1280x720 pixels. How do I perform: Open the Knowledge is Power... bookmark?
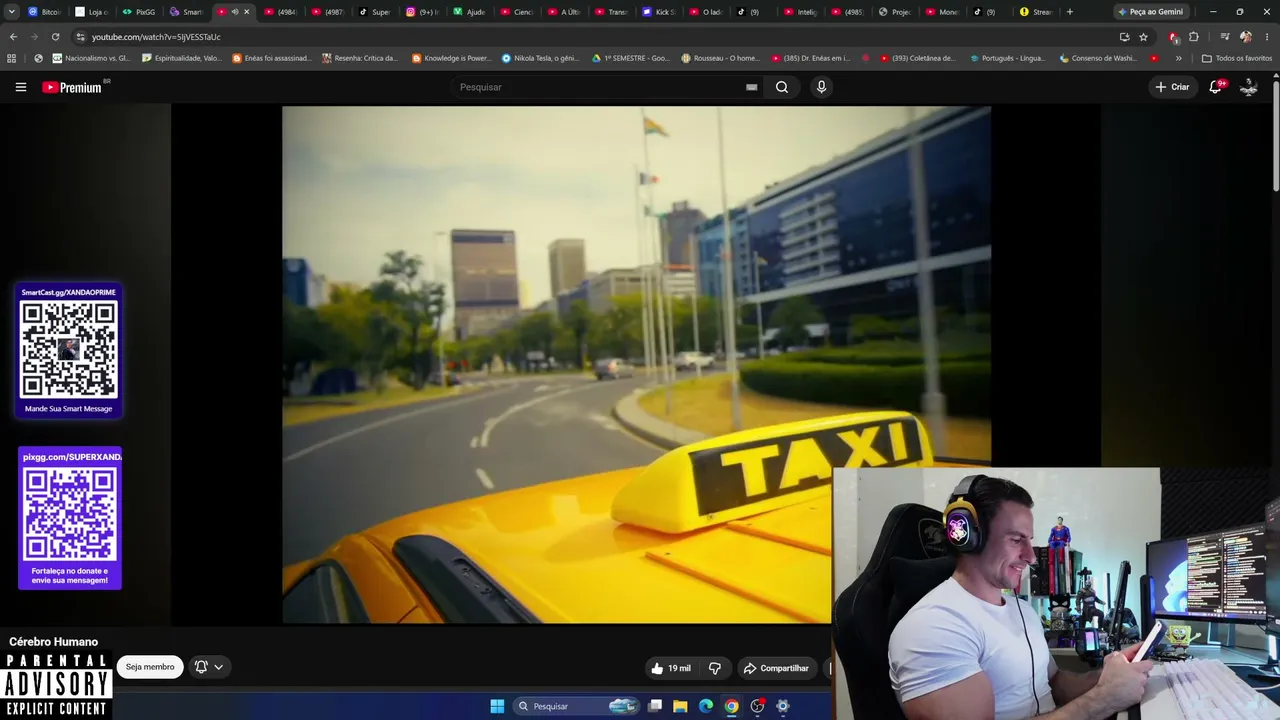452,58
